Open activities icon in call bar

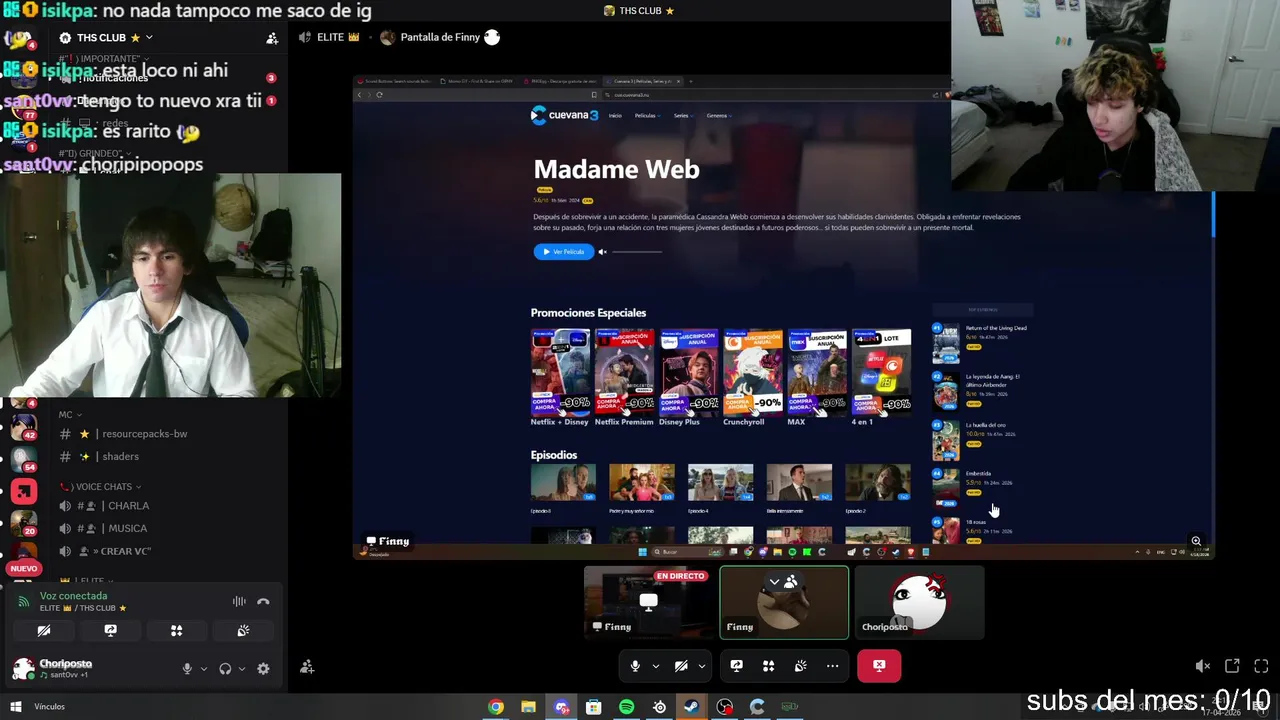[x=768, y=666]
